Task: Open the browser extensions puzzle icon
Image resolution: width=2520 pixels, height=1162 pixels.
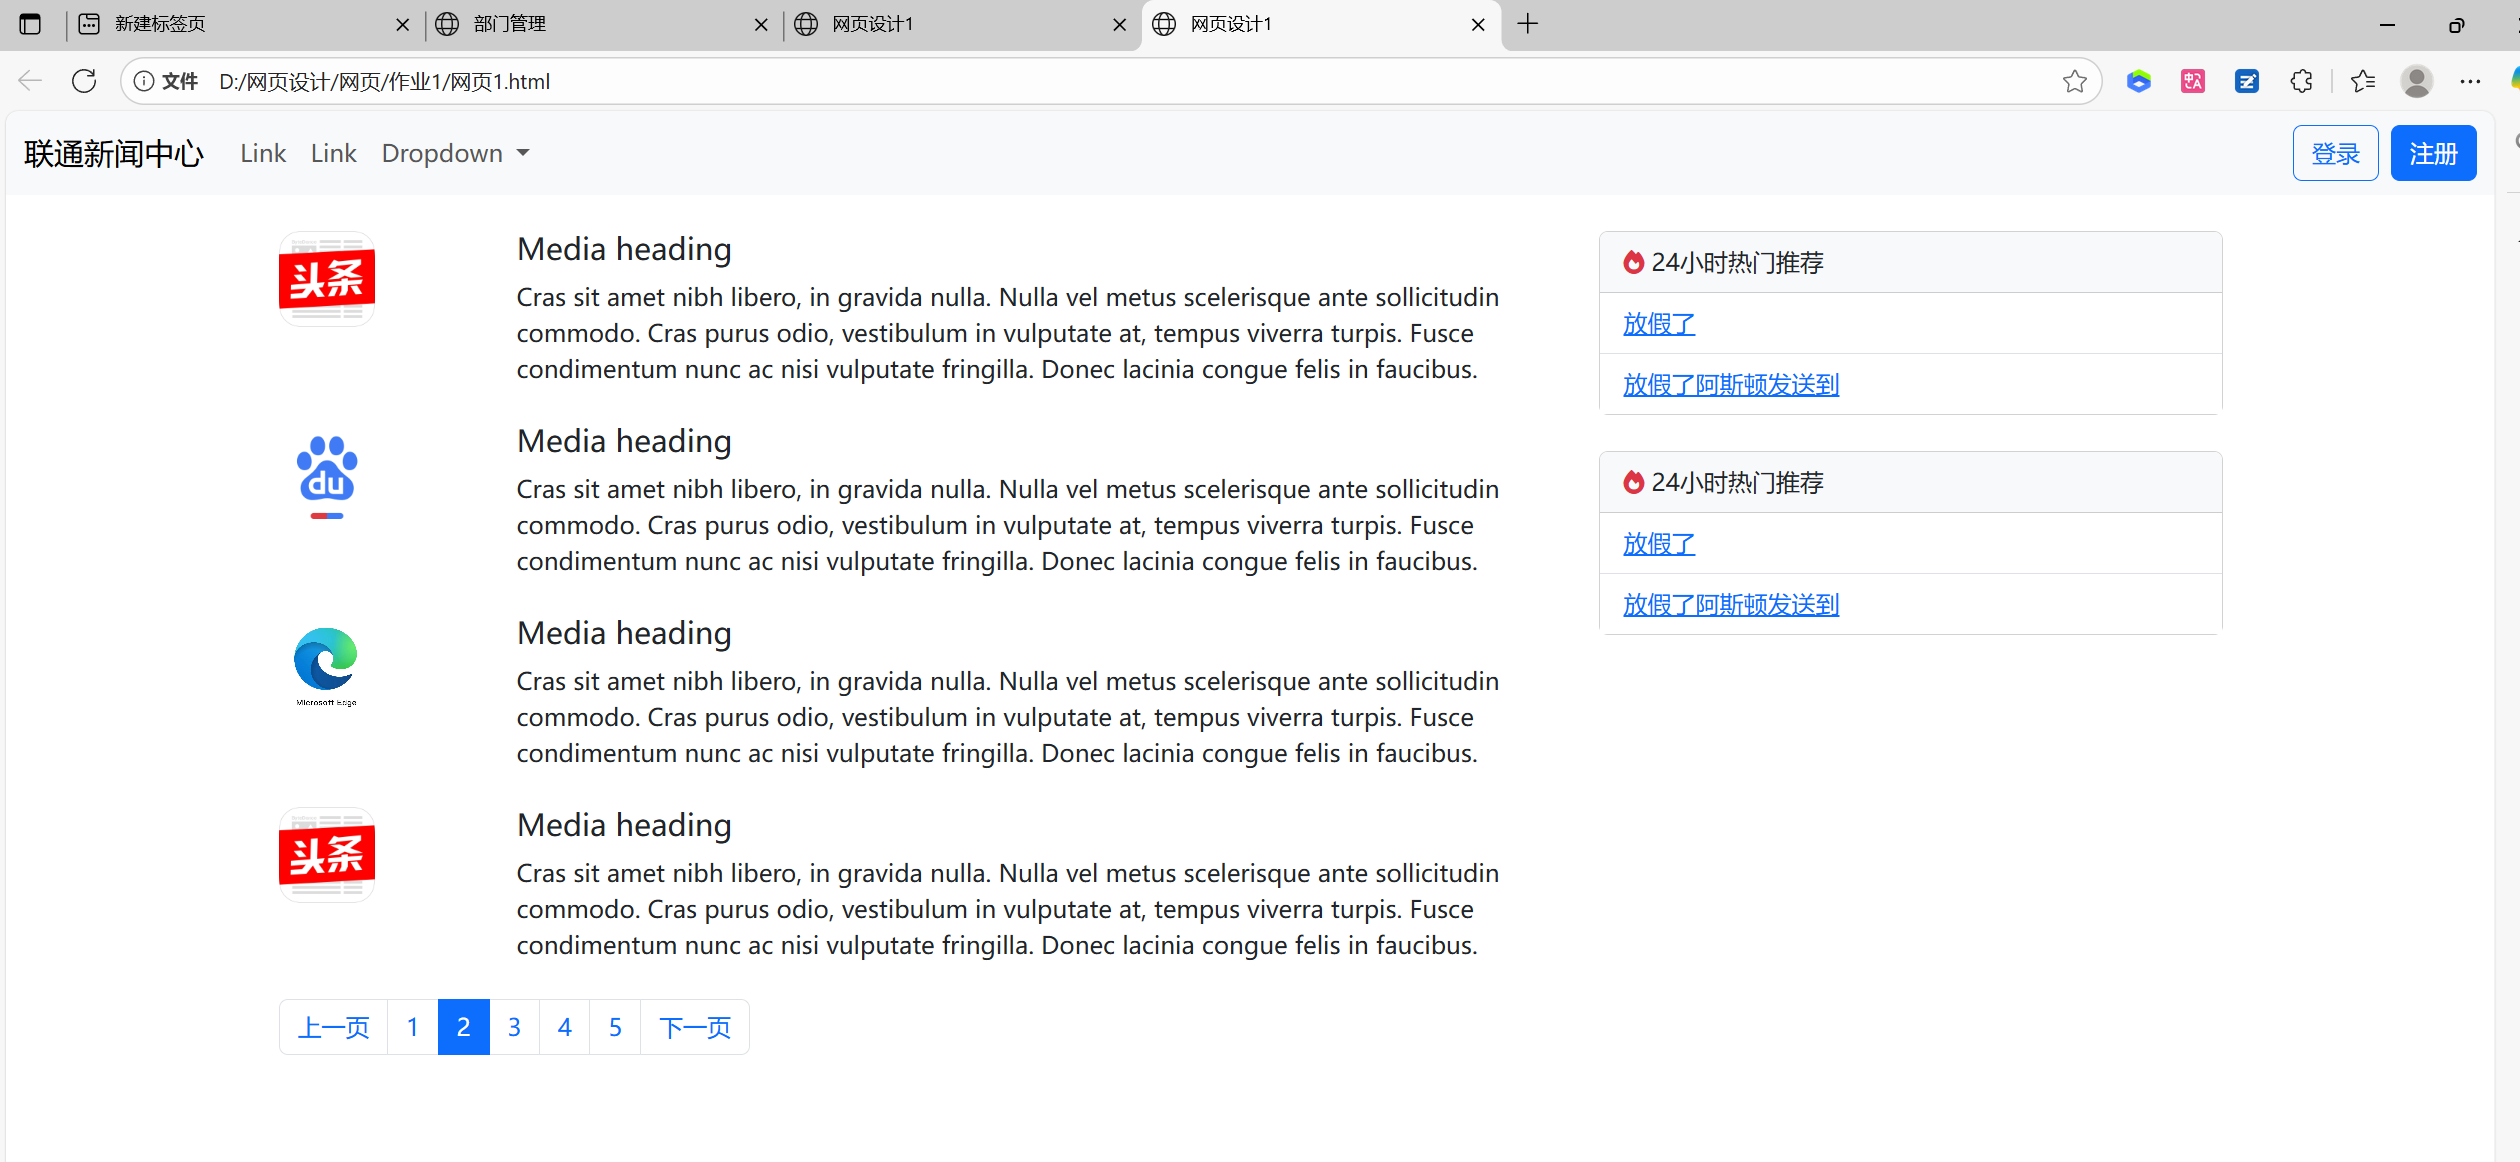Action: pos(2301,81)
